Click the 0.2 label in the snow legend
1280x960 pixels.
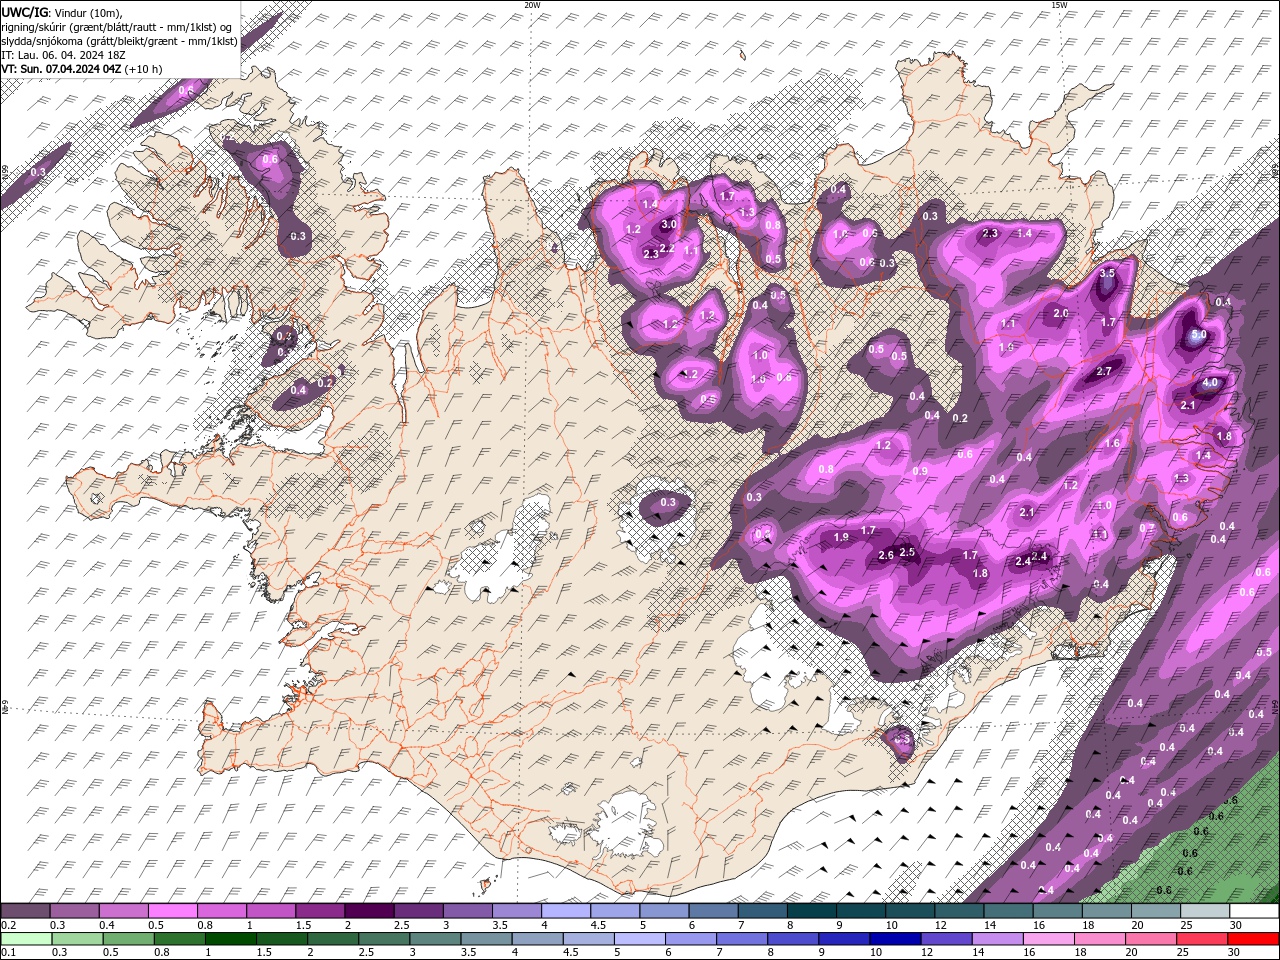(x=8, y=925)
